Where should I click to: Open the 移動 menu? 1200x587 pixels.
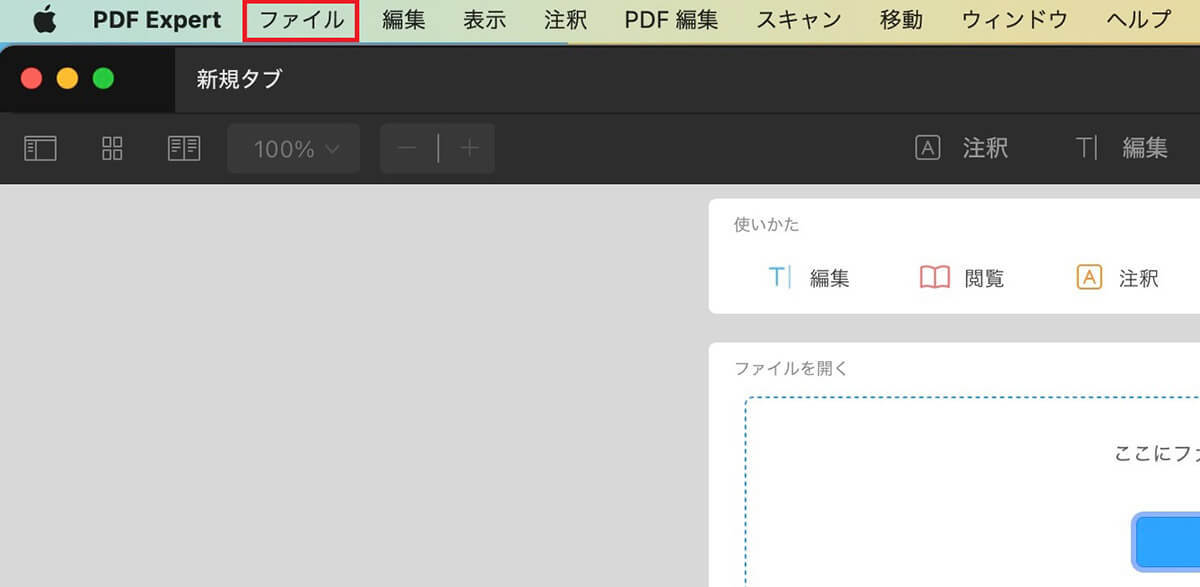pyautogui.click(x=901, y=19)
